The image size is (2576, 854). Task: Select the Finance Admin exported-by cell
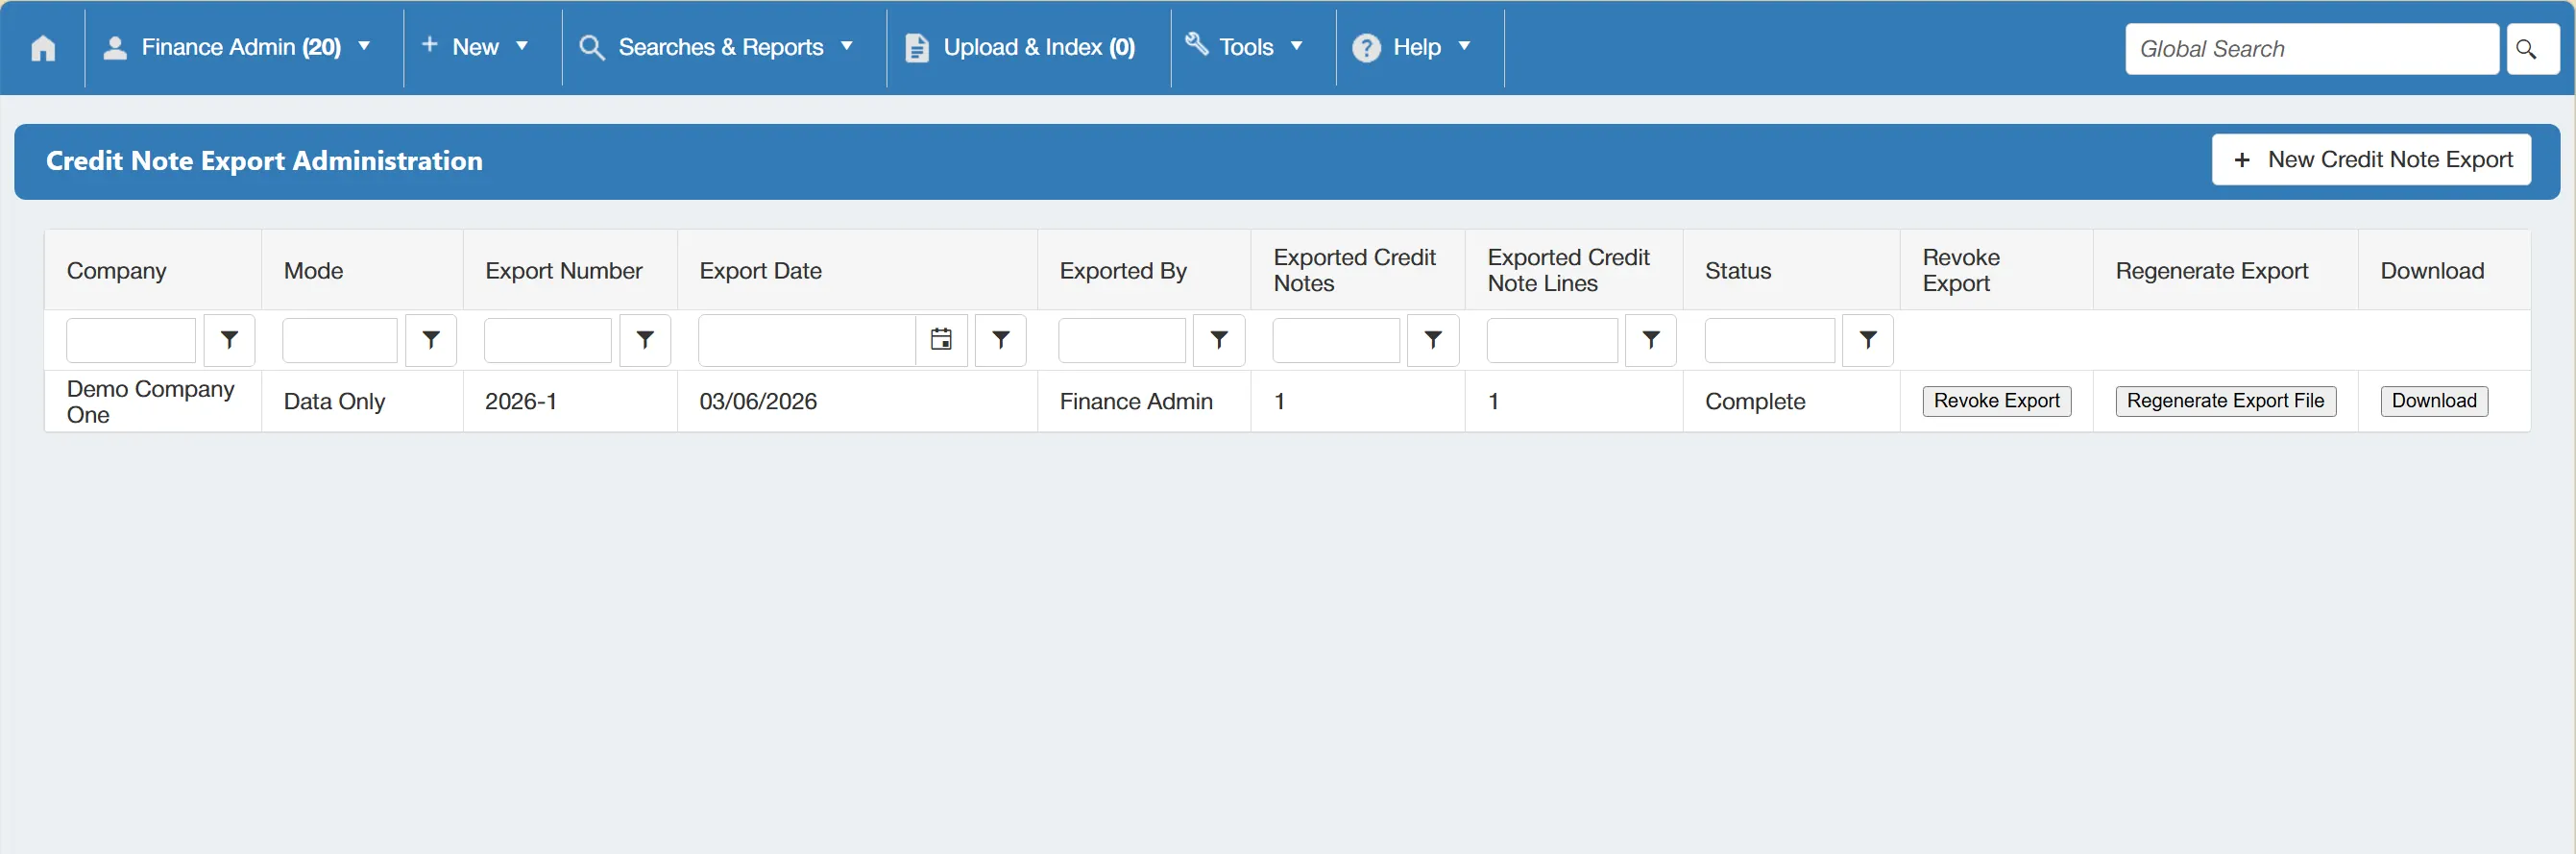pos(1144,401)
